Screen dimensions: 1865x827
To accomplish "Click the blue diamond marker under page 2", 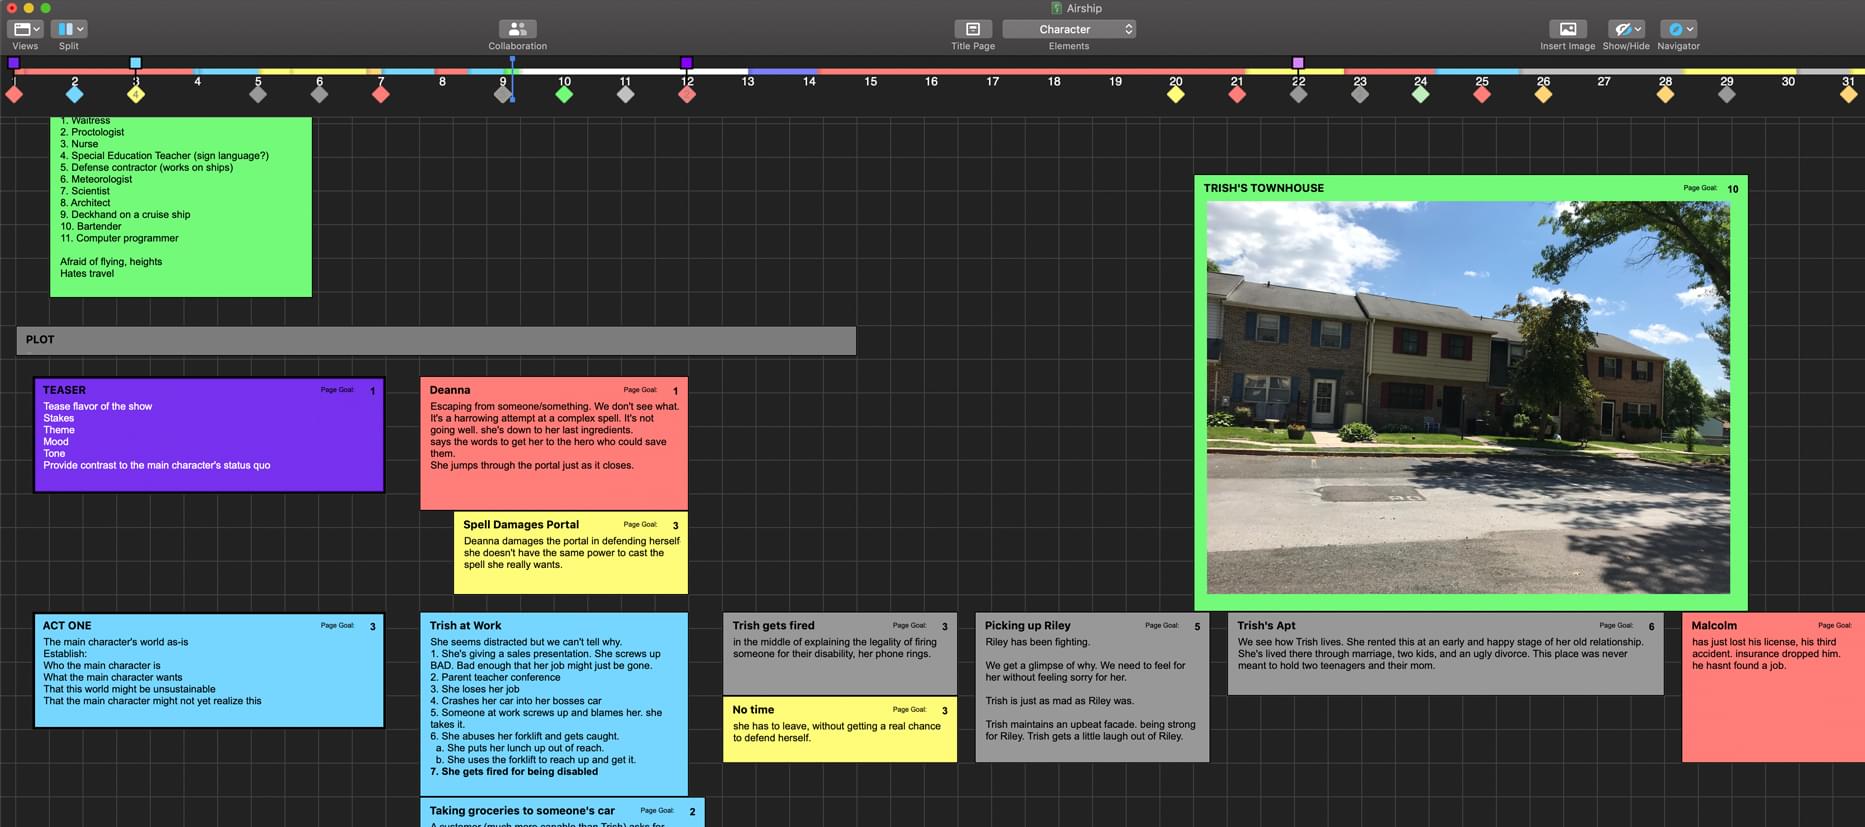I will 74,95.
